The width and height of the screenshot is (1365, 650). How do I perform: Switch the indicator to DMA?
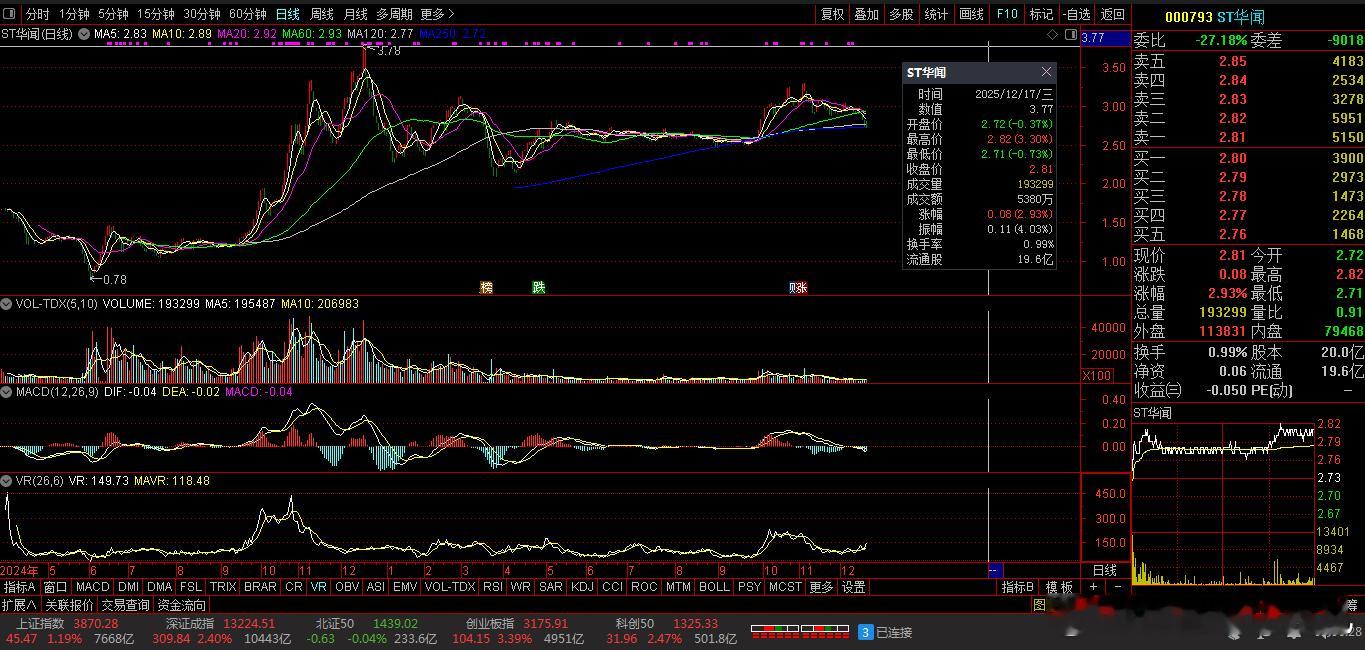pyautogui.click(x=160, y=587)
